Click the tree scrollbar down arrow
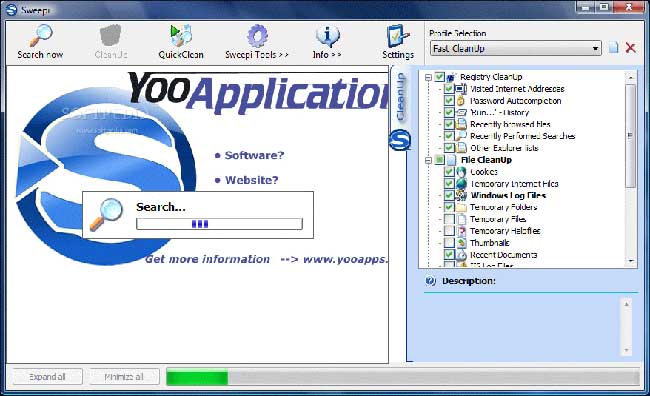 click(631, 261)
